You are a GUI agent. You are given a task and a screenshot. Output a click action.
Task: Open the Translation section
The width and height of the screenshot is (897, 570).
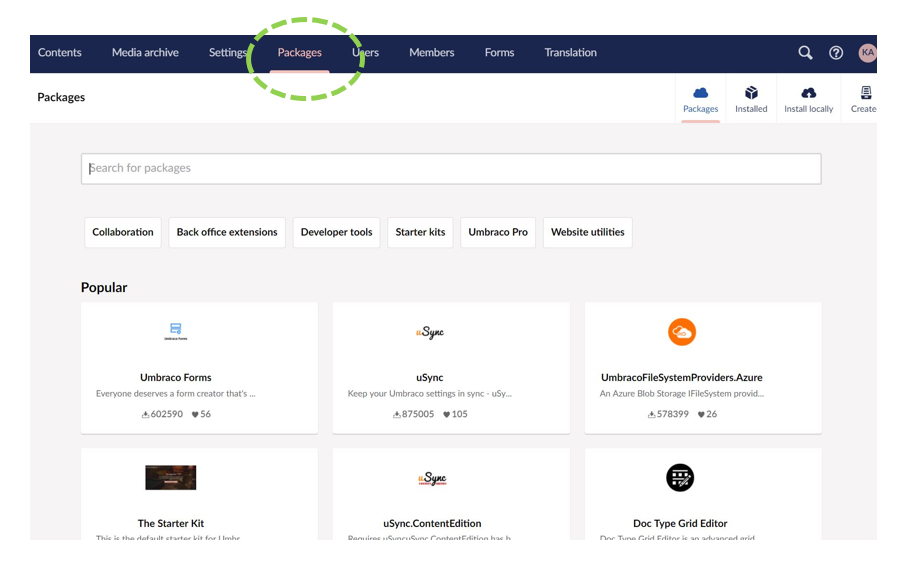point(570,53)
